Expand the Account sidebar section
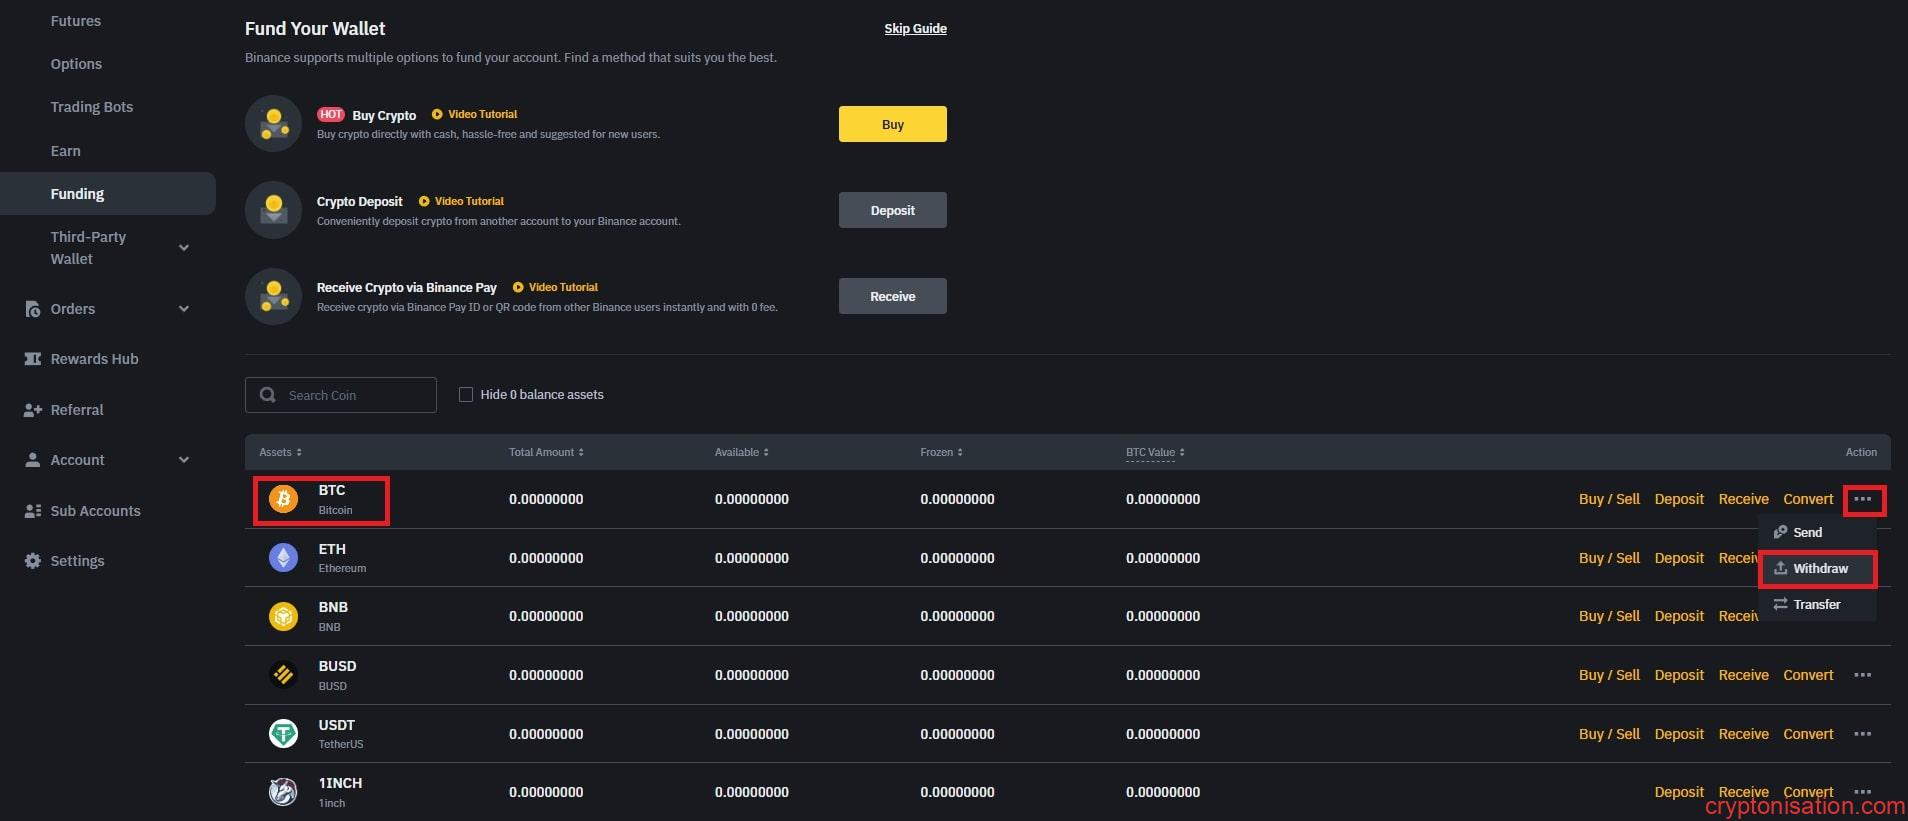The width and height of the screenshot is (1908, 821). [x=184, y=460]
